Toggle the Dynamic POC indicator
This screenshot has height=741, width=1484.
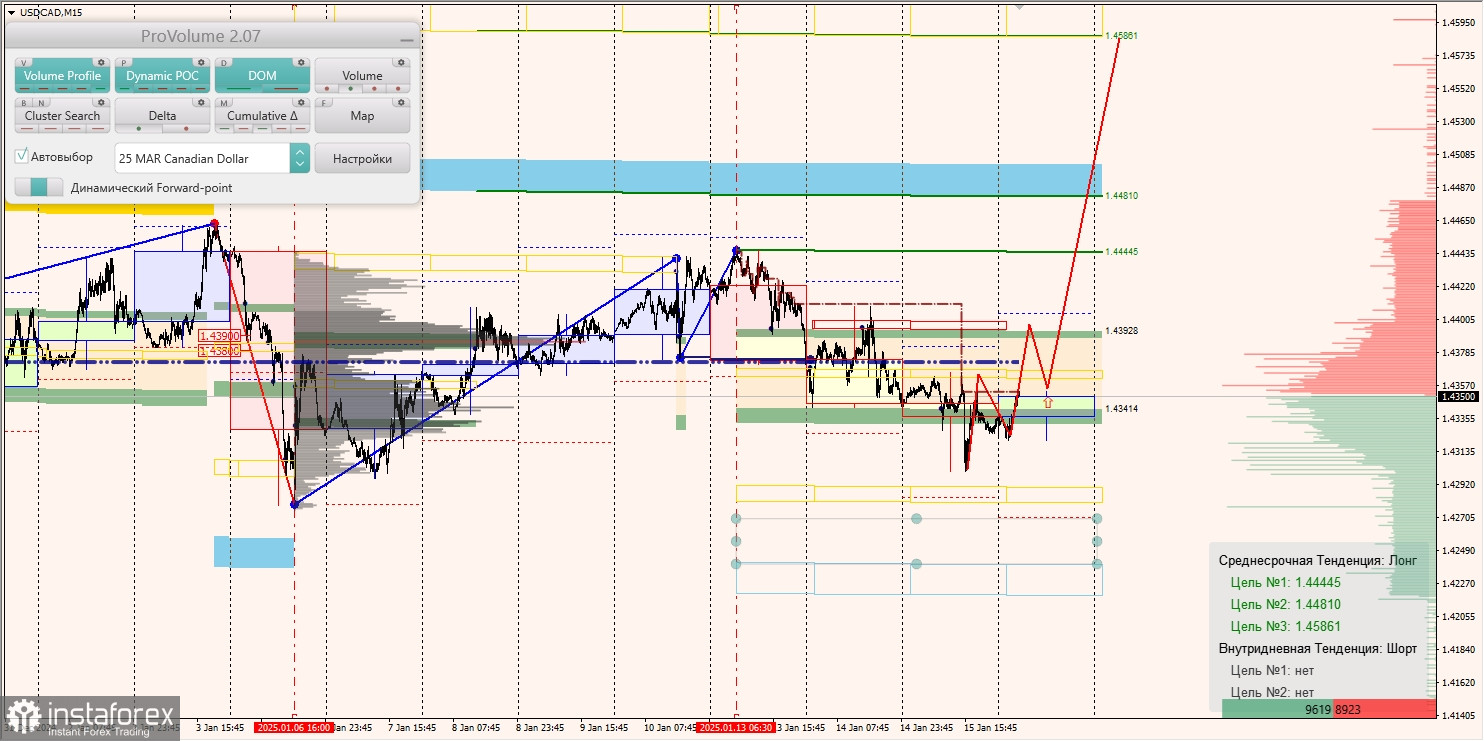click(x=162, y=76)
